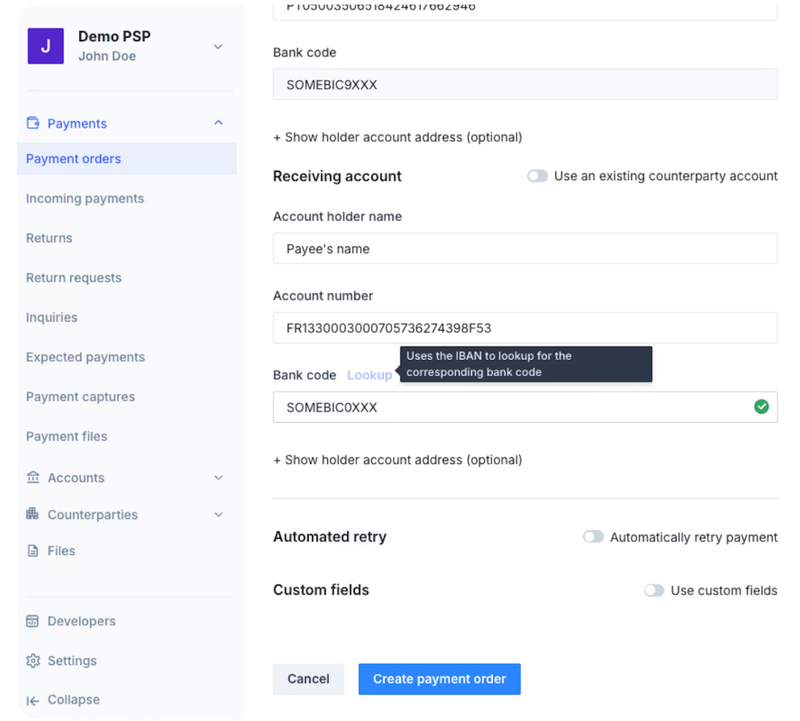This screenshot has height=721, width=800.
Task: Click the Account holder name field
Action: click(x=525, y=249)
